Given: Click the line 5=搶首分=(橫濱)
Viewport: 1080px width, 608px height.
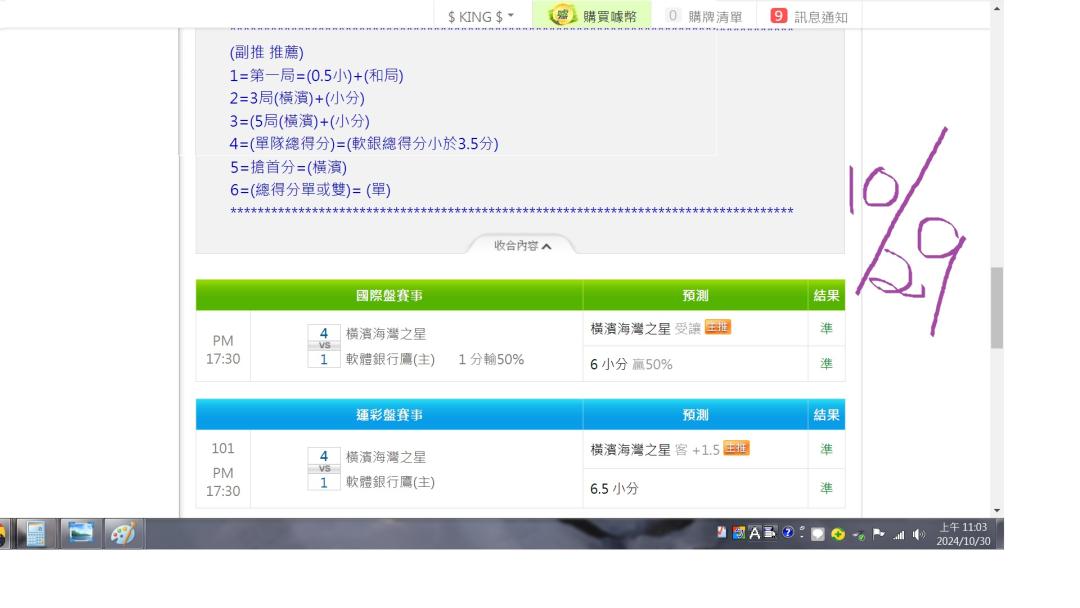Looking at the screenshot, I should [x=289, y=167].
